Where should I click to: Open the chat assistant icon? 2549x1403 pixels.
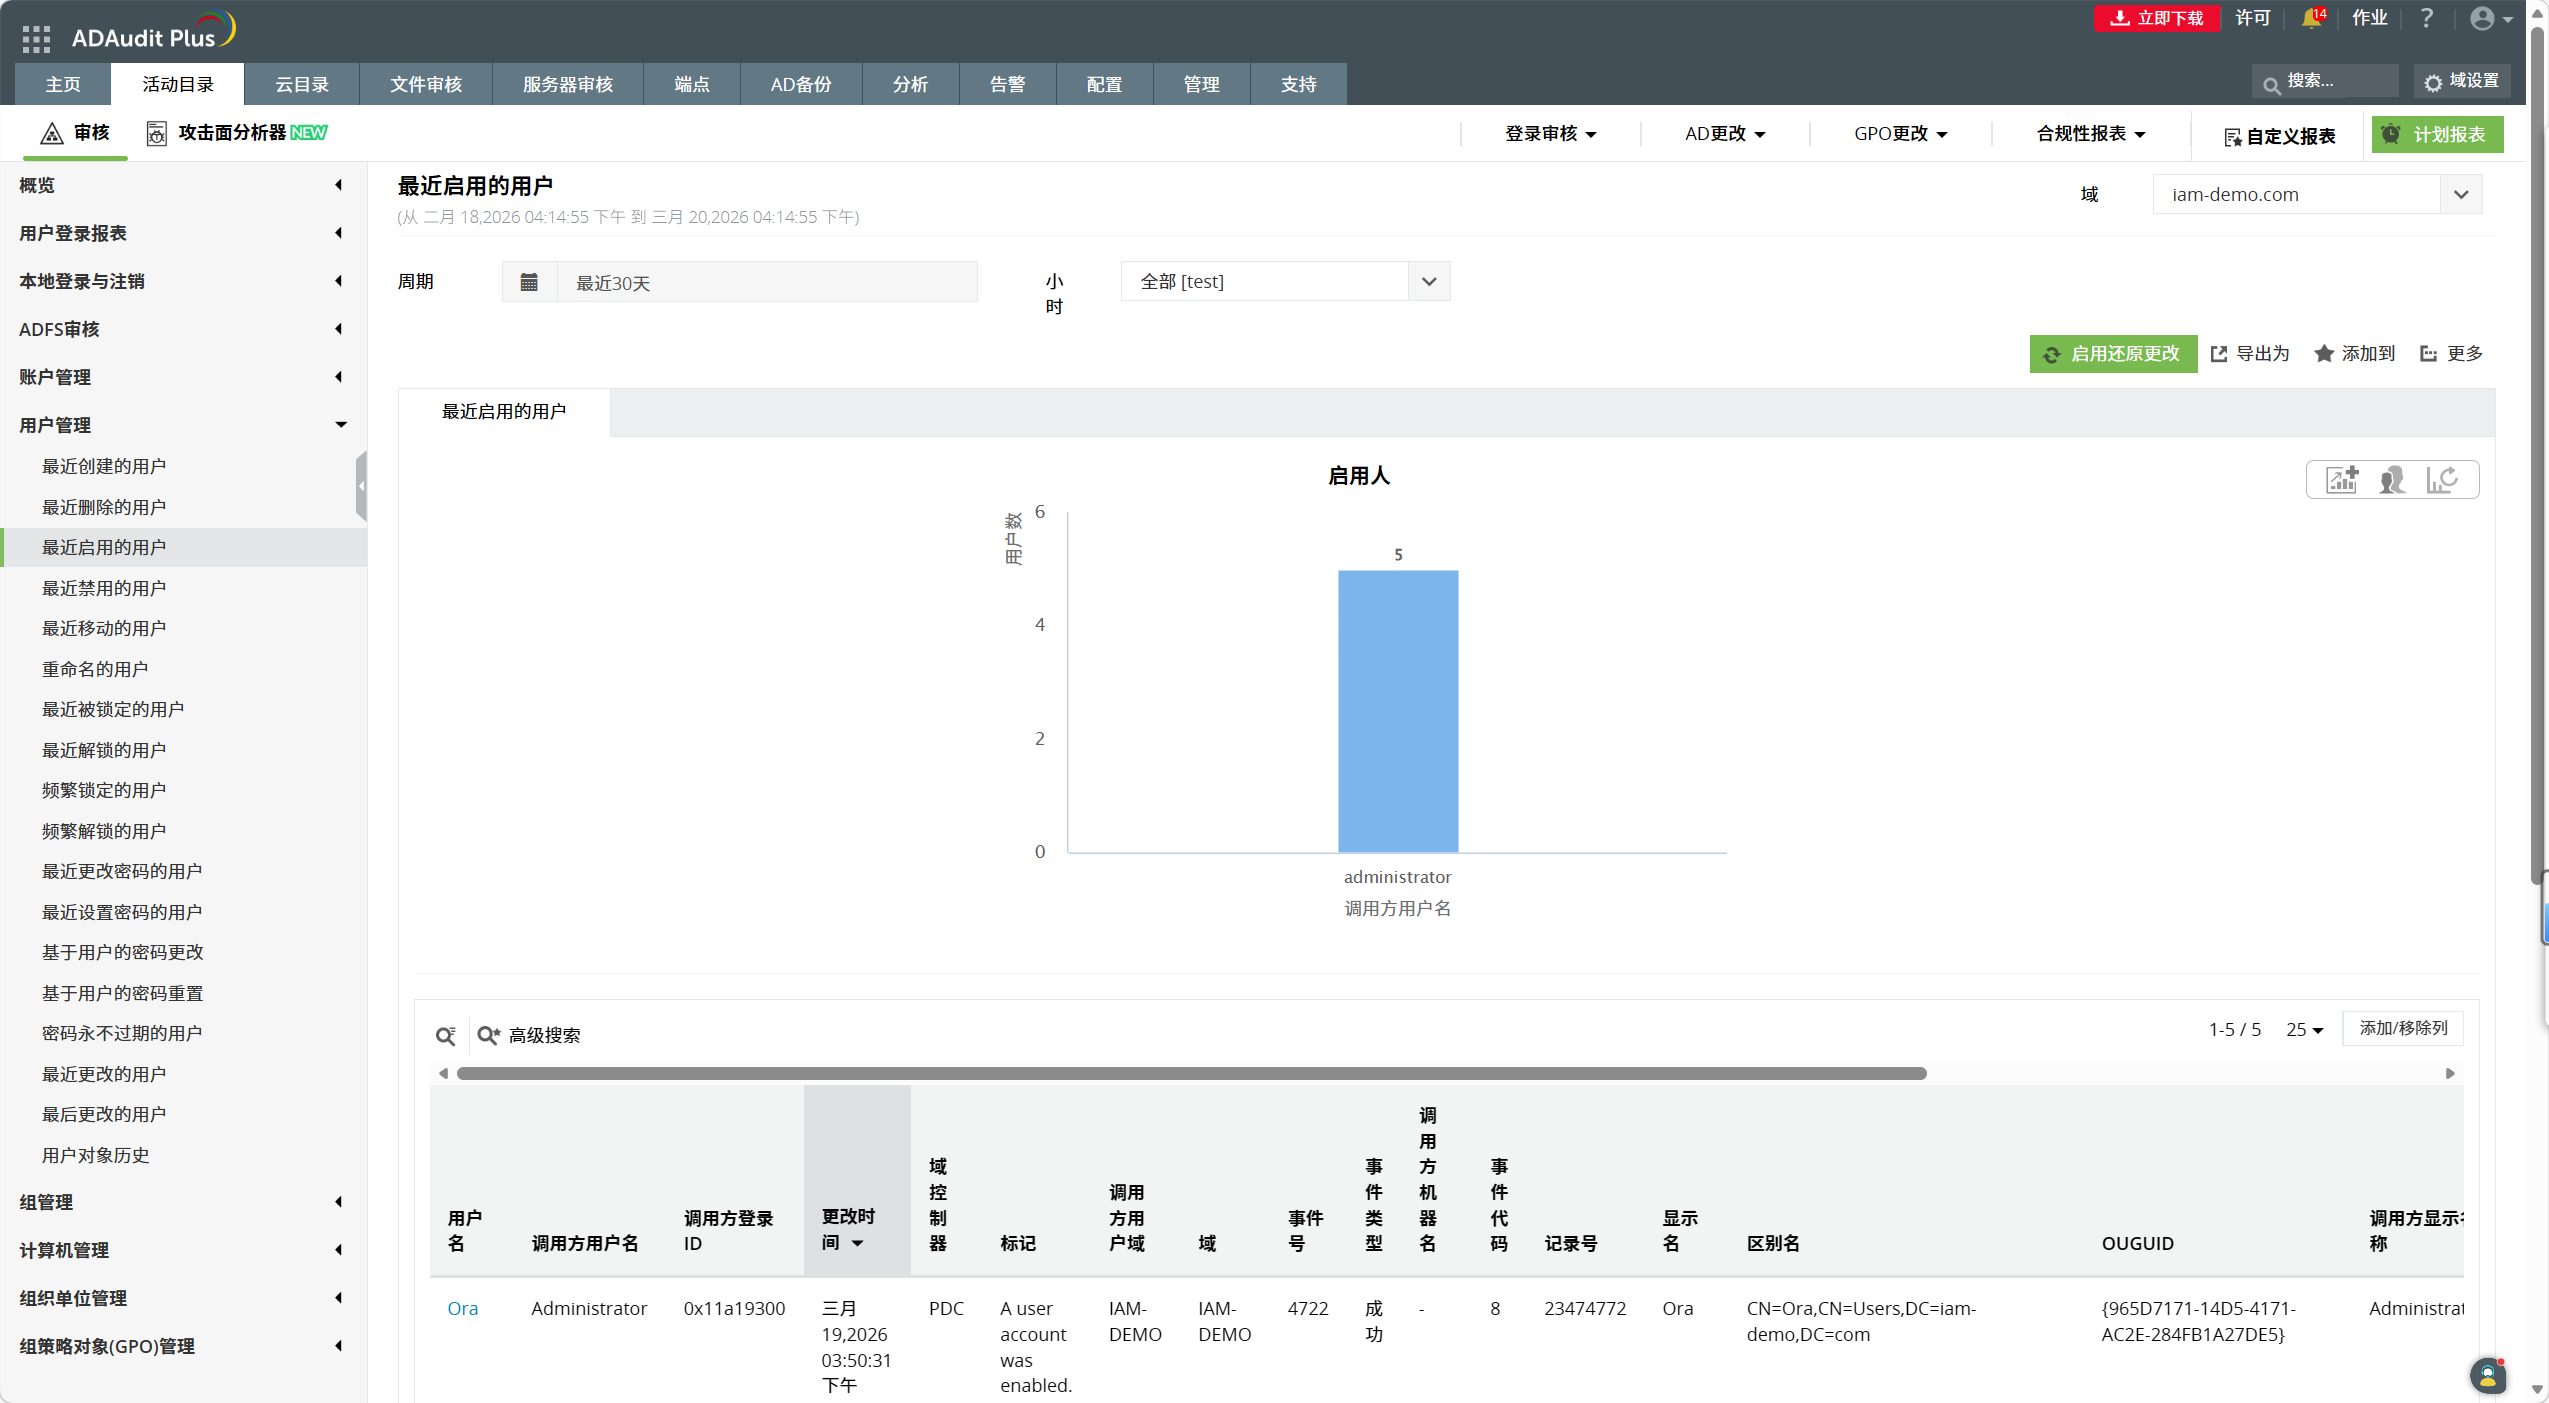tap(2487, 1376)
